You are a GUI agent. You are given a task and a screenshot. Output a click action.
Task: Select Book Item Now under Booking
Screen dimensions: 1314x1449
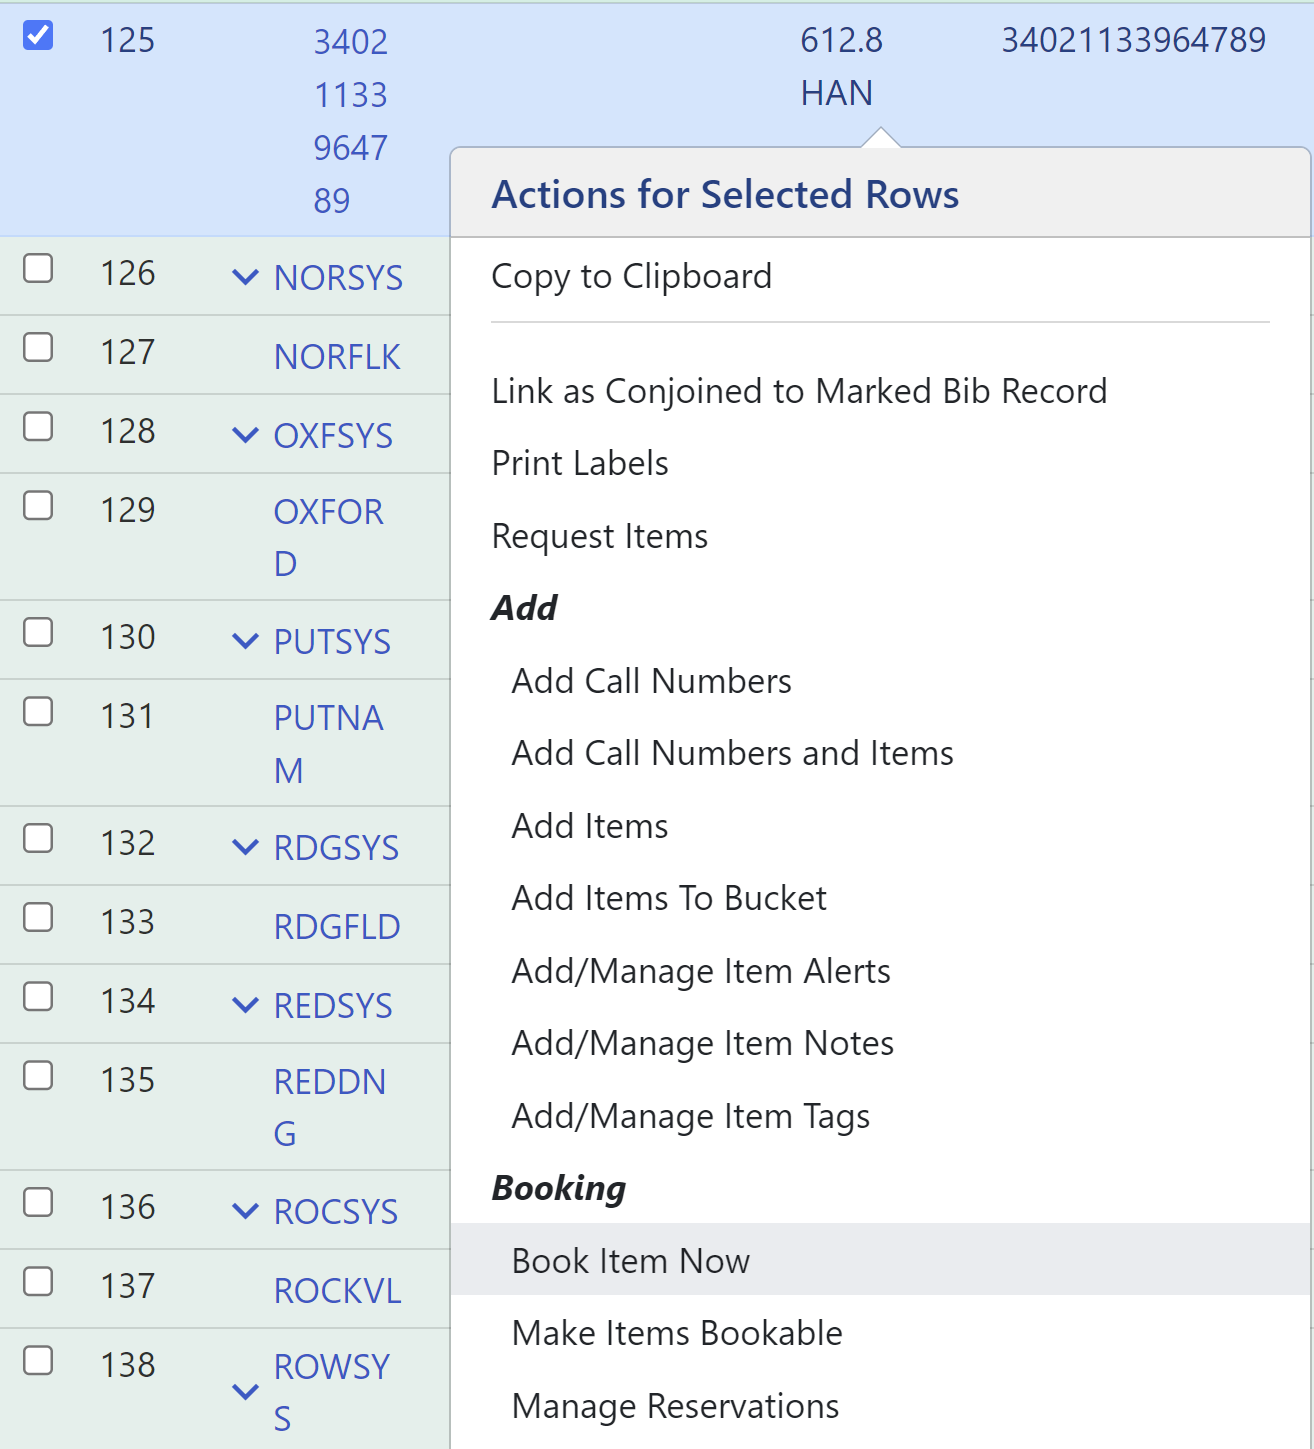point(630,1261)
